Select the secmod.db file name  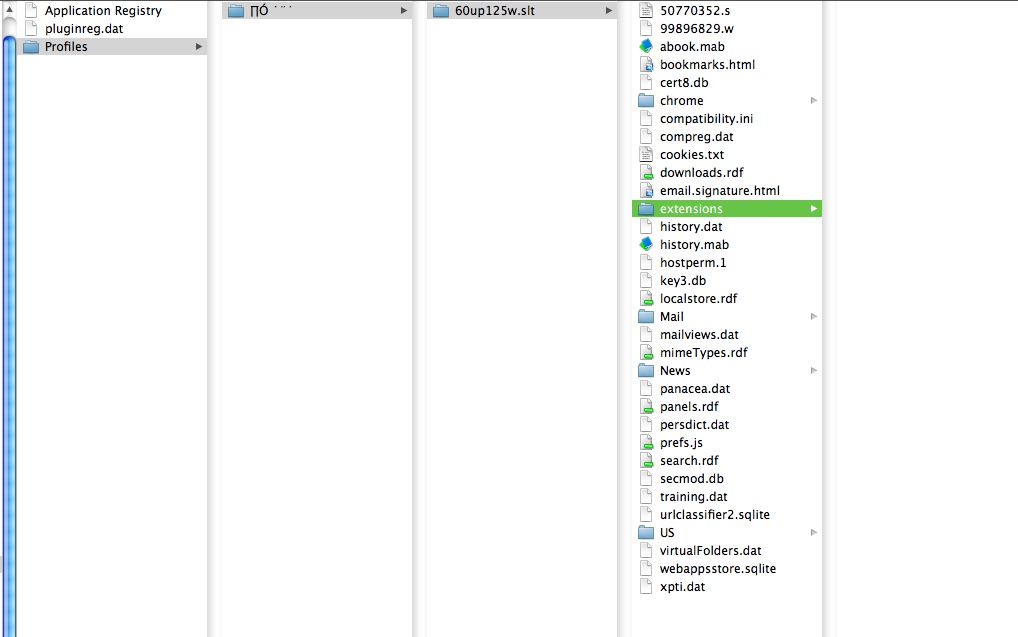click(691, 479)
